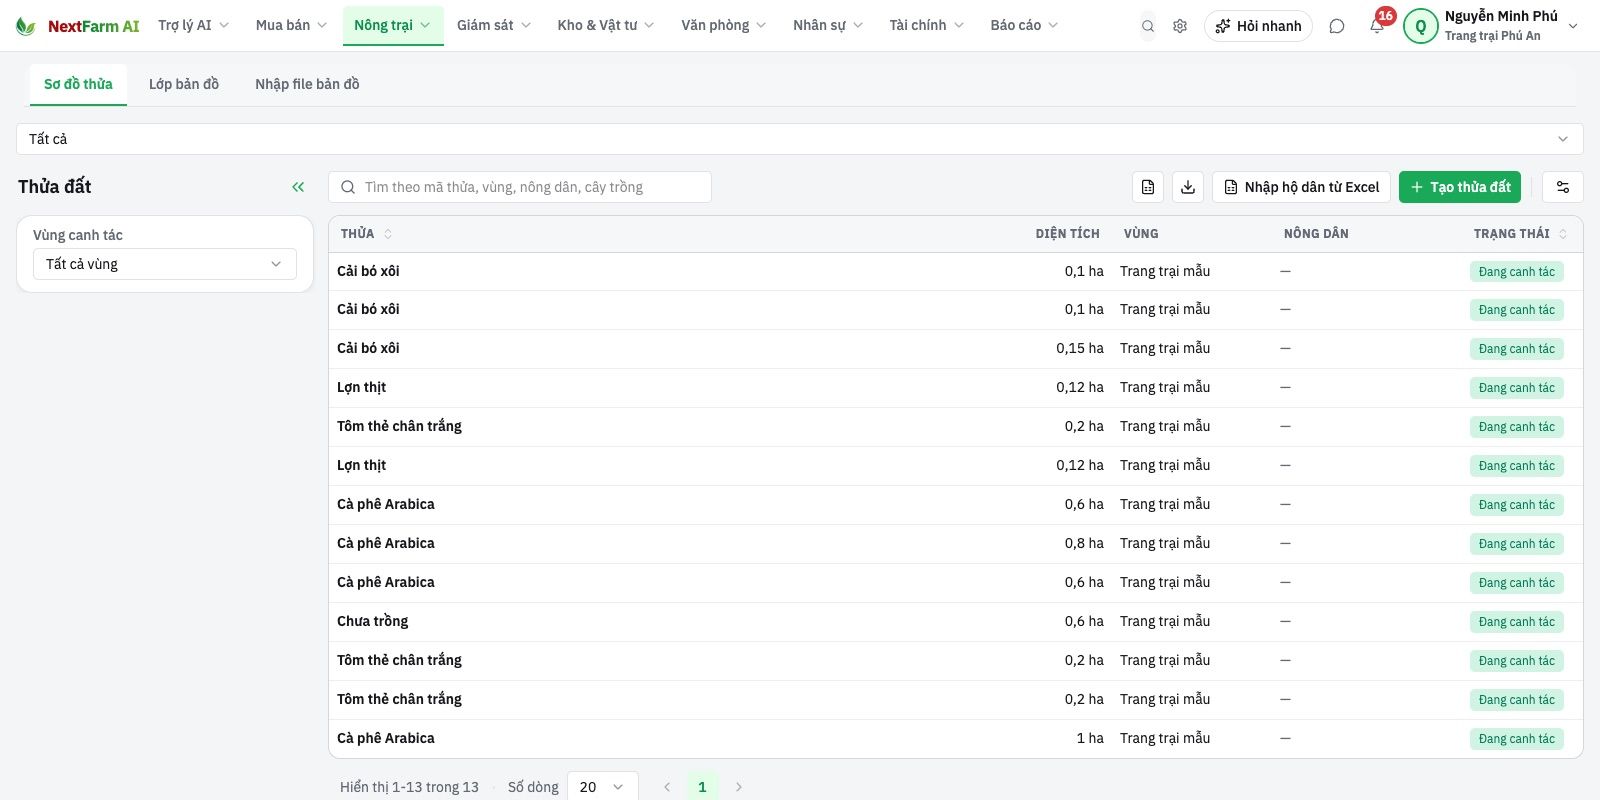Screen dimensions: 1600x800
Task: Open the table filter settings icon
Action: pyautogui.click(x=1563, y=187)
